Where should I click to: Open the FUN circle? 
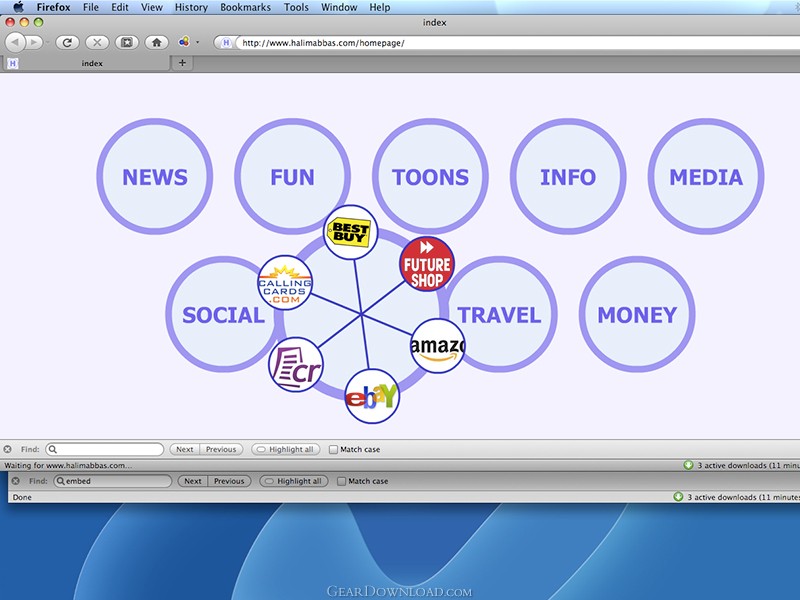292,177
